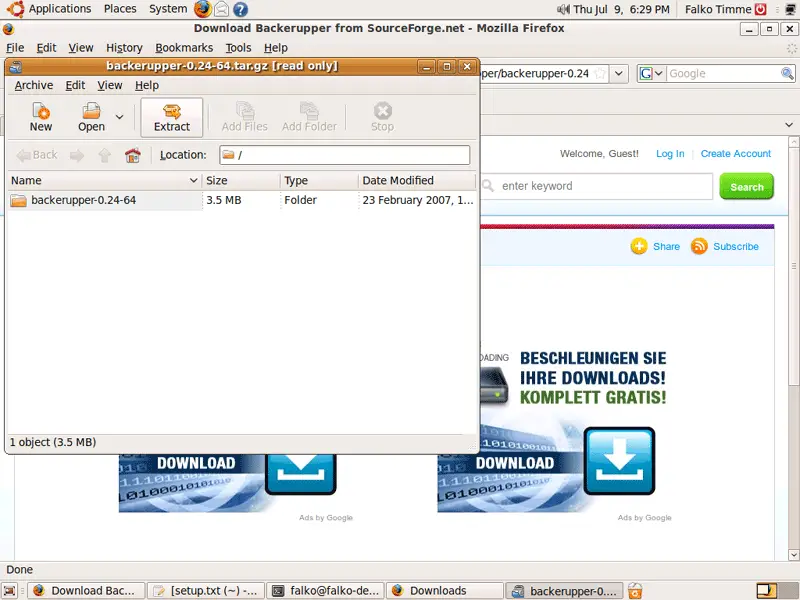800x600 pixels.
Task: Click the right DOWNLOAD ad banner
Action: 546,468
